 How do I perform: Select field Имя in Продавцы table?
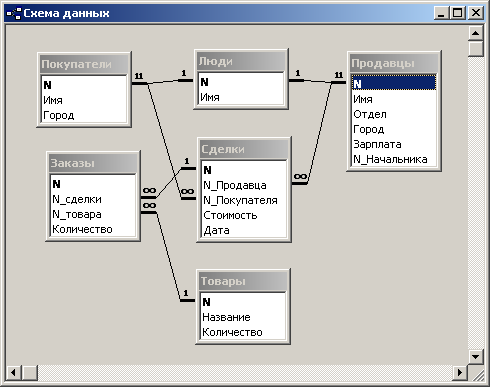(394, 99)
